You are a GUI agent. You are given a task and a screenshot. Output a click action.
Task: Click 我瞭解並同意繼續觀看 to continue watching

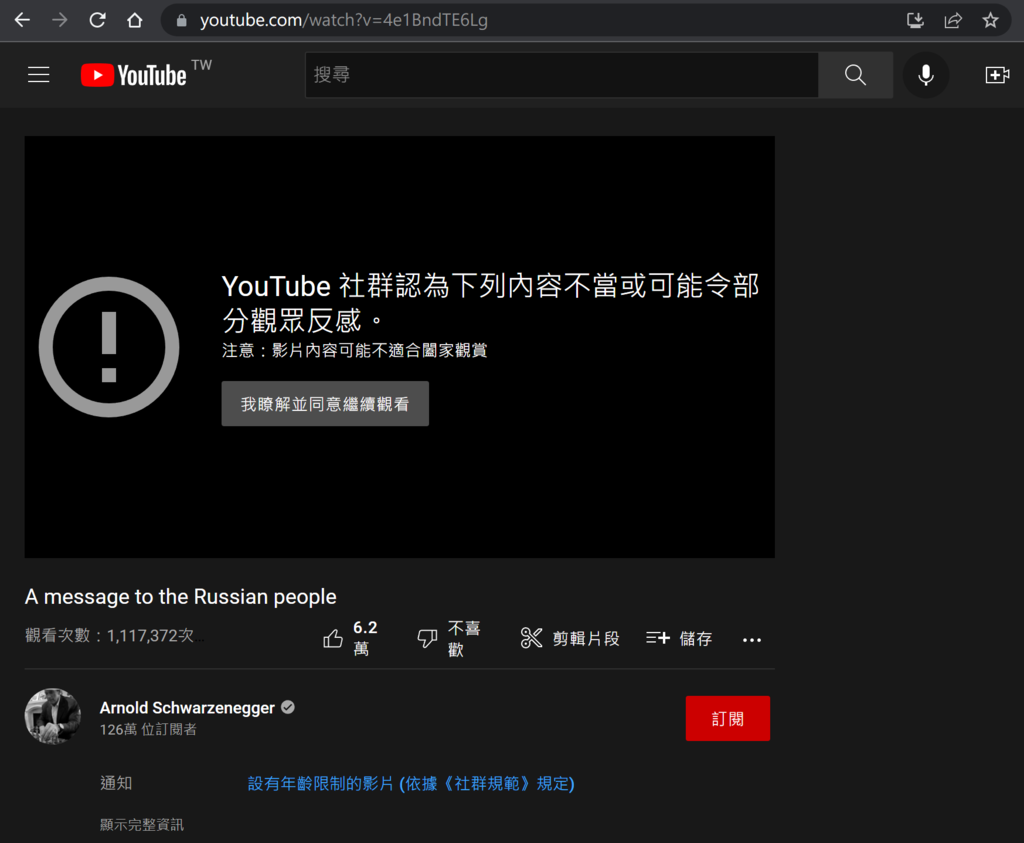[x=325, y=404]
